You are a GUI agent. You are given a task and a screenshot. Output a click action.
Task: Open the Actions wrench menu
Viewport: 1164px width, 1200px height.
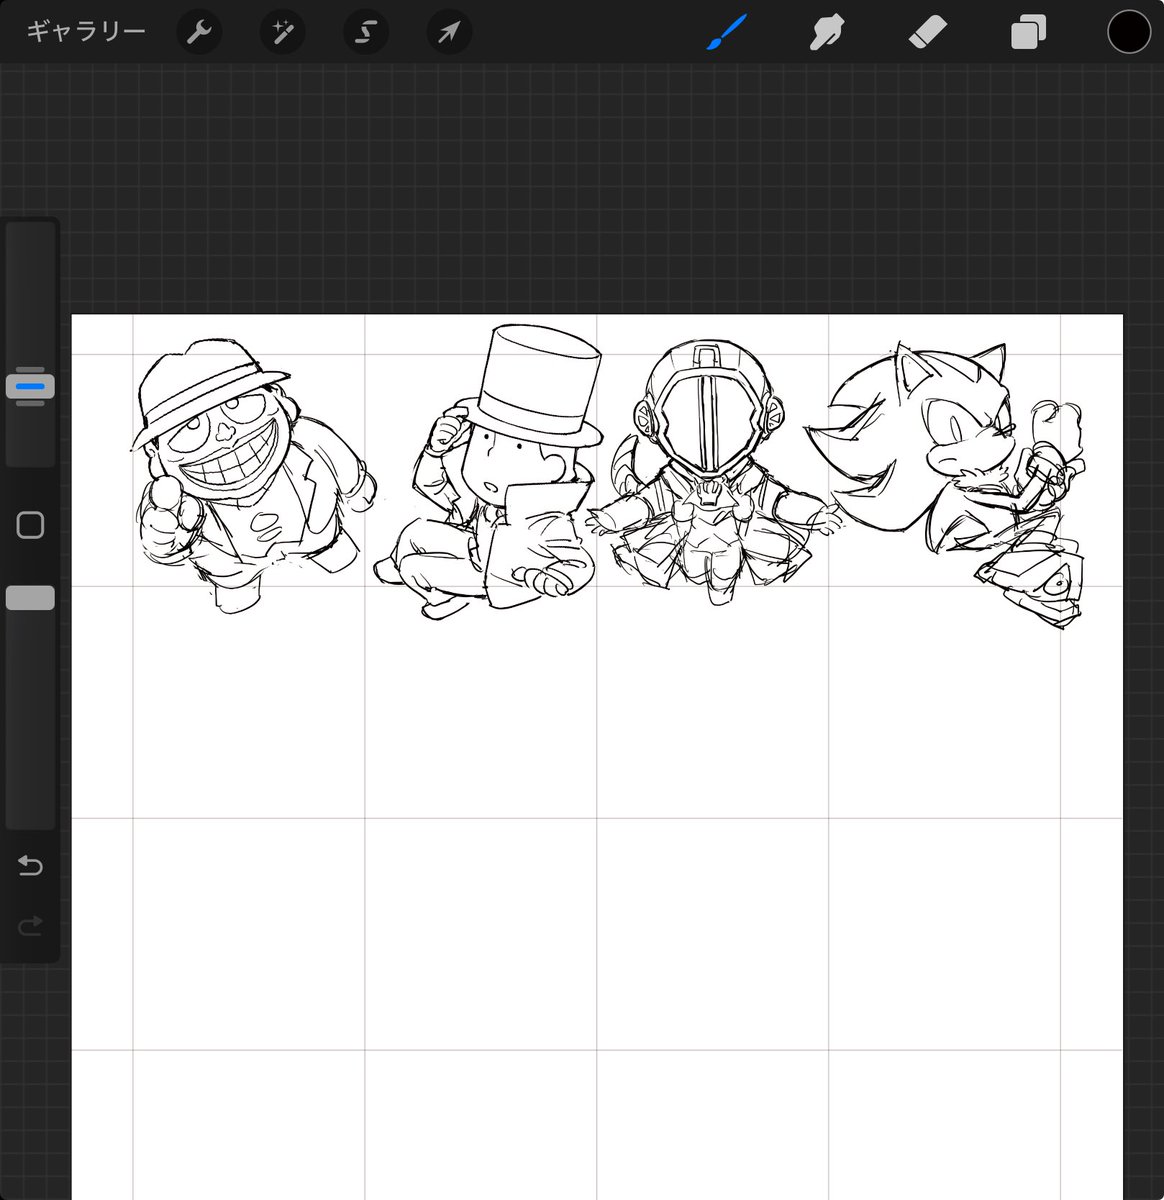tap(199, 33)
